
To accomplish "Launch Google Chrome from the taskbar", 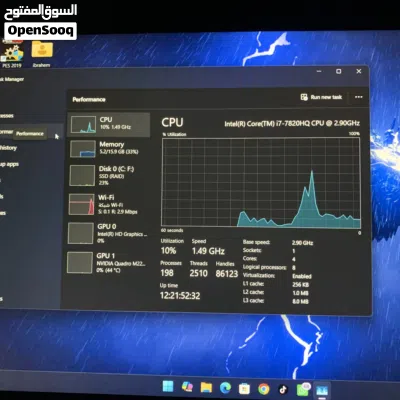I will click(264, 389).
